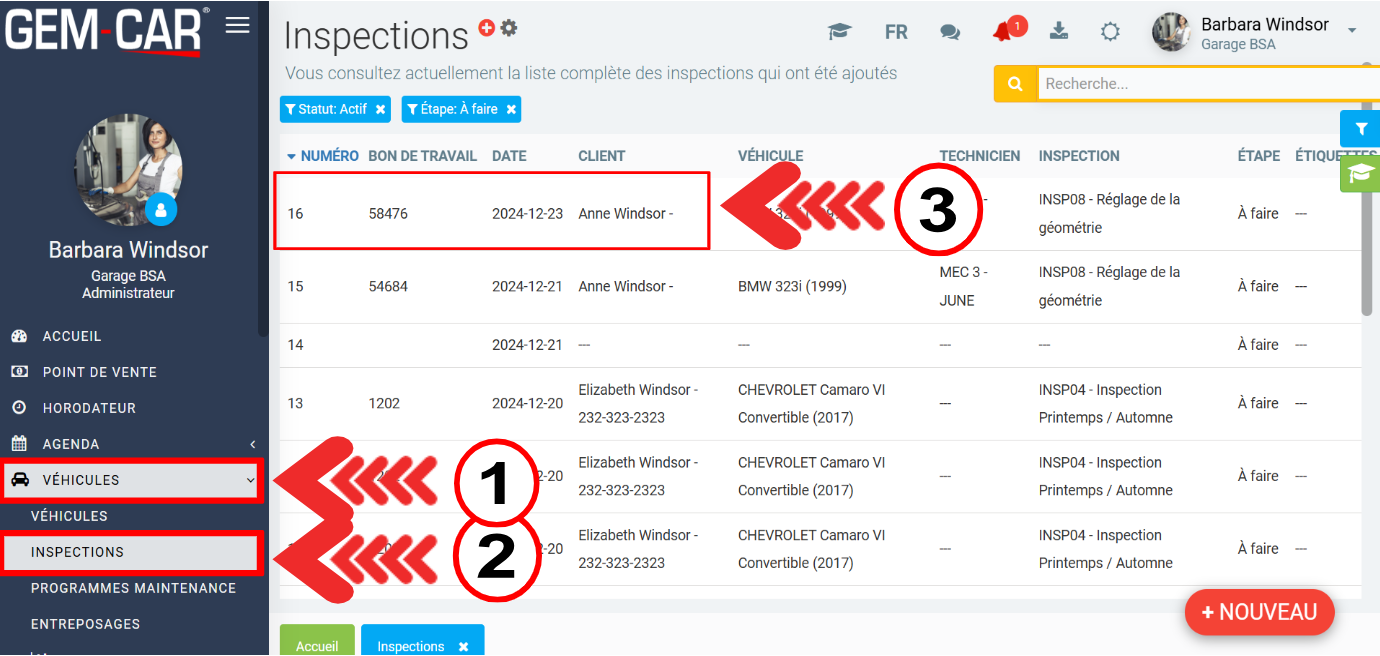Click the download icon in top bar
This screenshot has width=1380, height=656.
[1059, 31]
